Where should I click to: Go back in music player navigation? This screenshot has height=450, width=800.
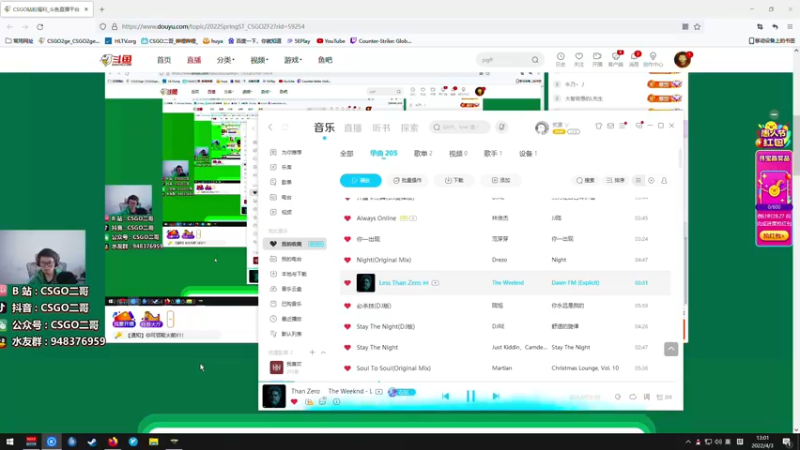[270, 127]
